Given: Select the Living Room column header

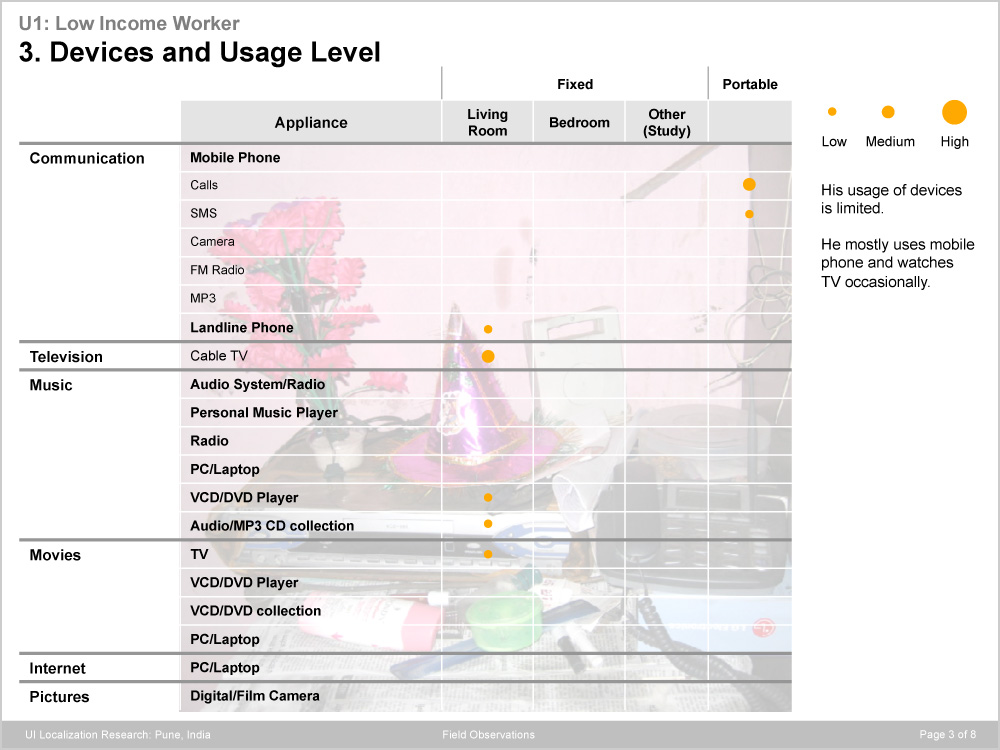Looking at the screenshot, I should 487,122.
